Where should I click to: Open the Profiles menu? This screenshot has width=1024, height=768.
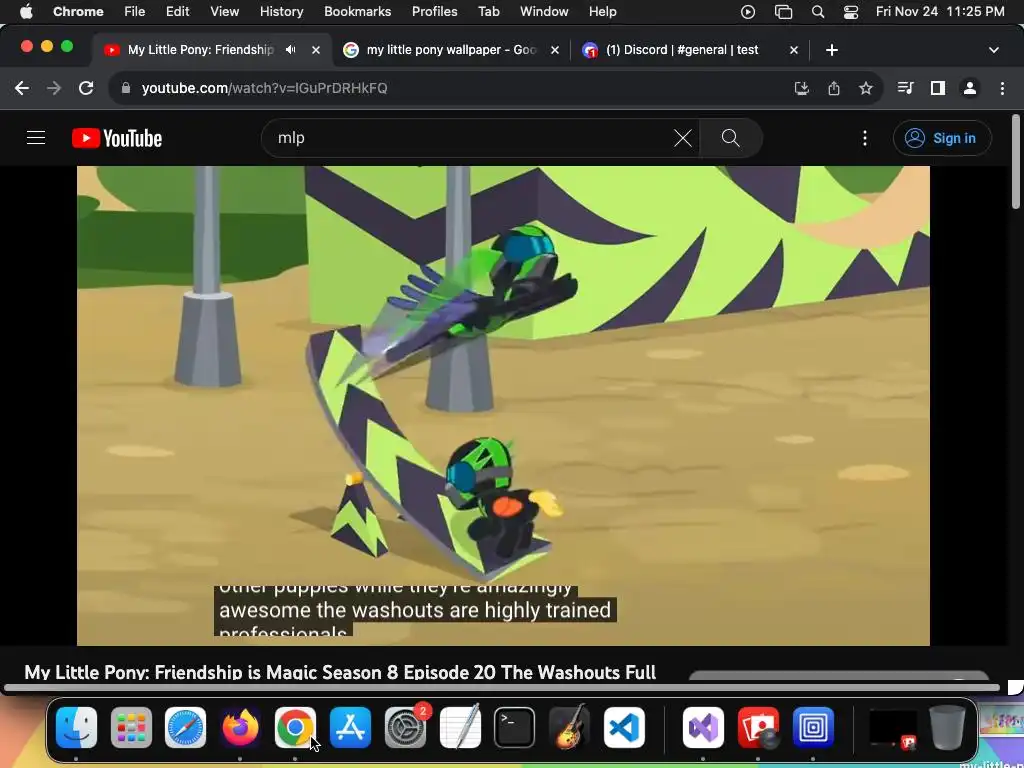click(434, 12)
